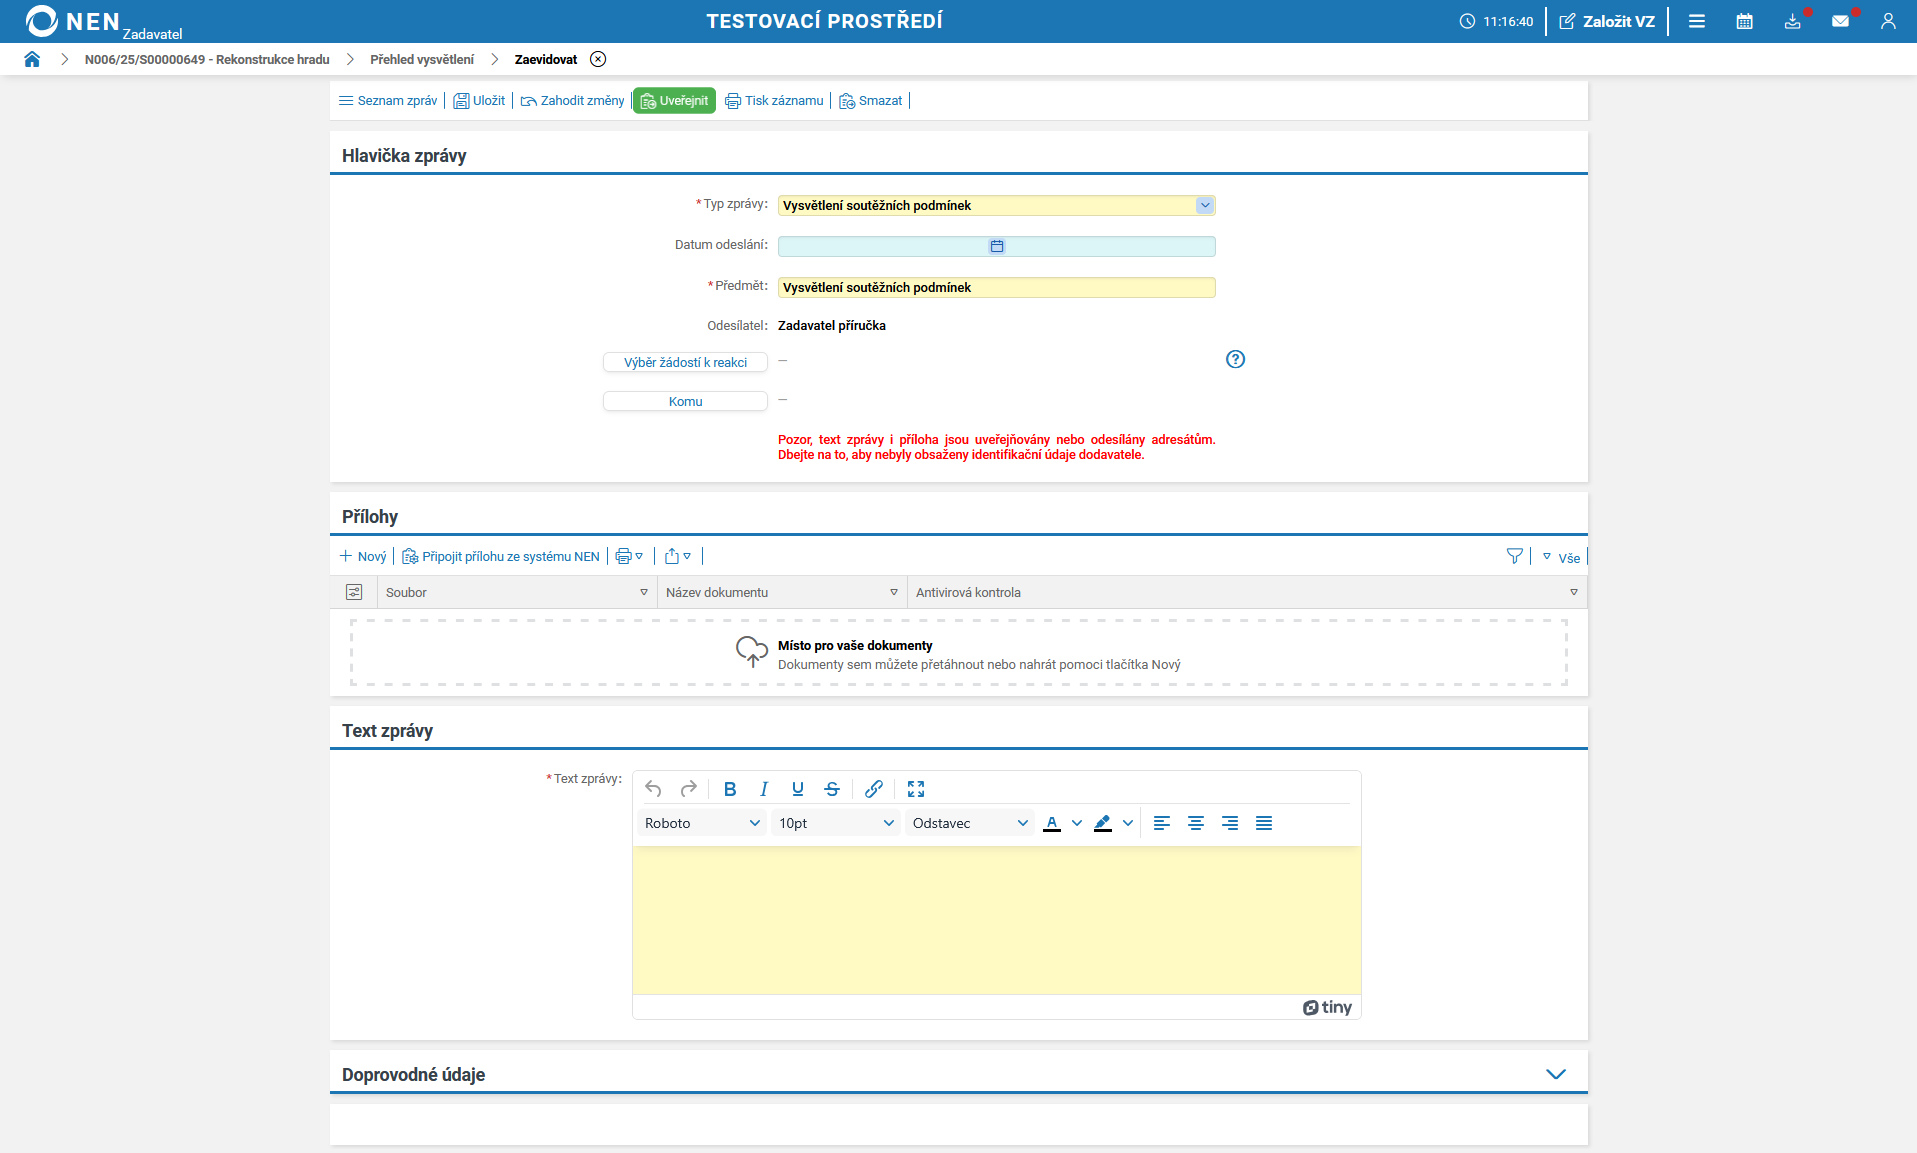Insert a link in the editor
The width and height of the screenshot is (1917, 1153).
coord(873,789)
